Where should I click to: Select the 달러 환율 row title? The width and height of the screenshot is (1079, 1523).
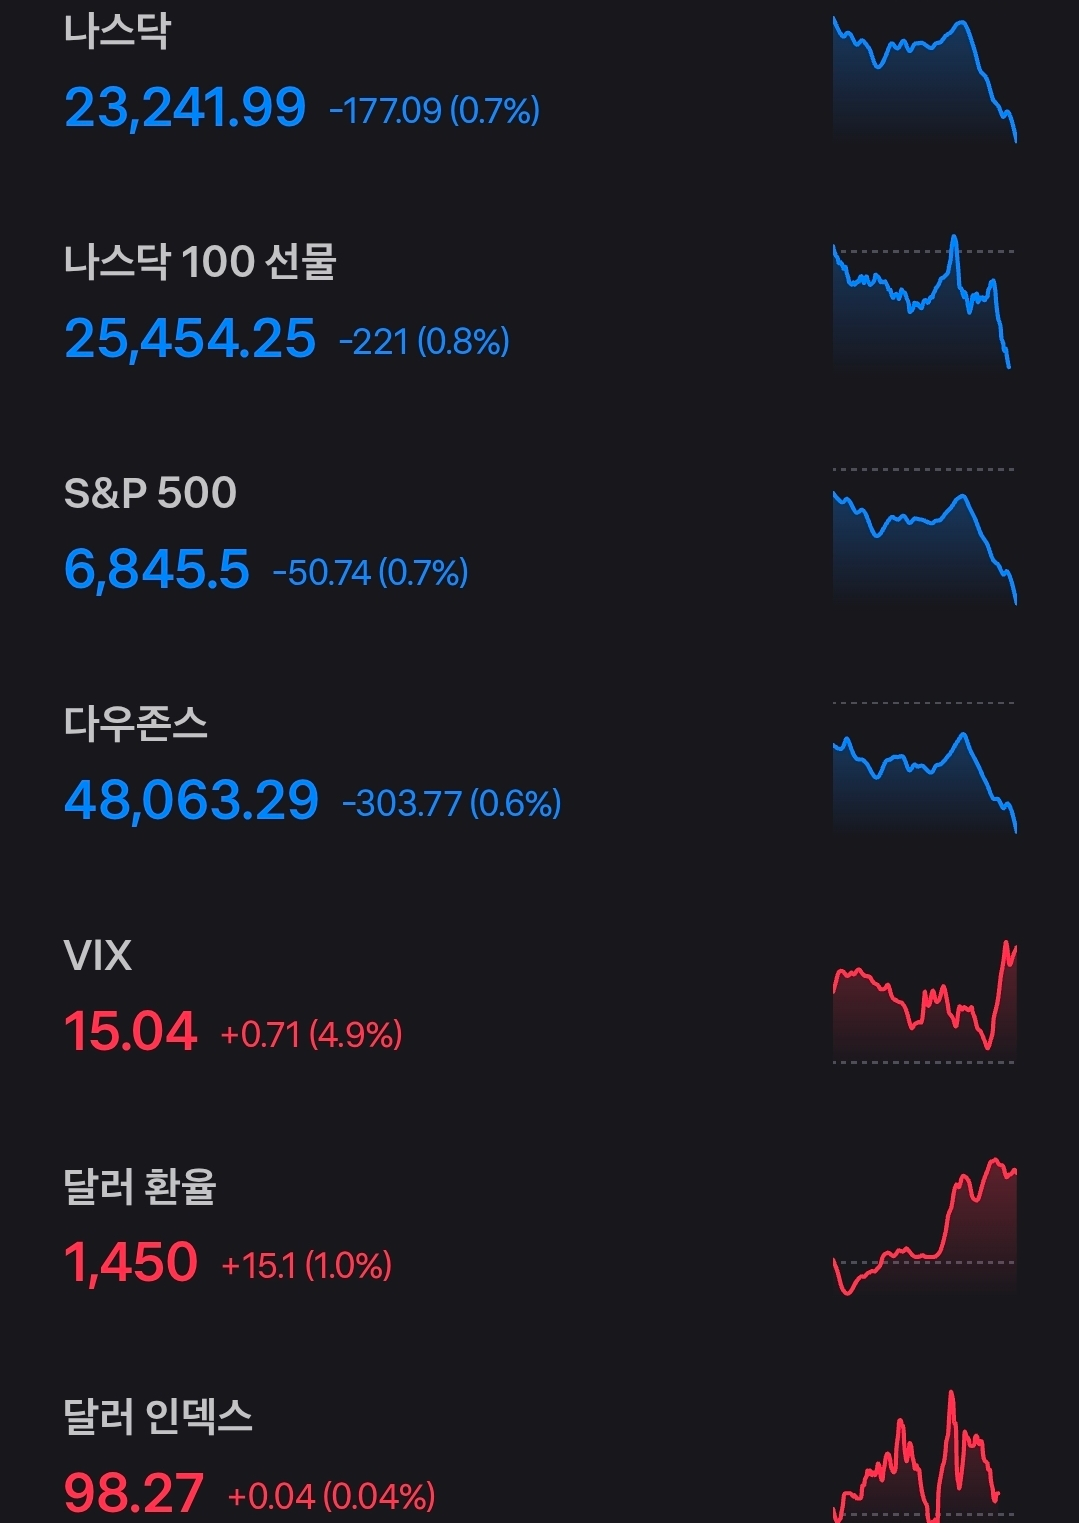(140, 1187)
